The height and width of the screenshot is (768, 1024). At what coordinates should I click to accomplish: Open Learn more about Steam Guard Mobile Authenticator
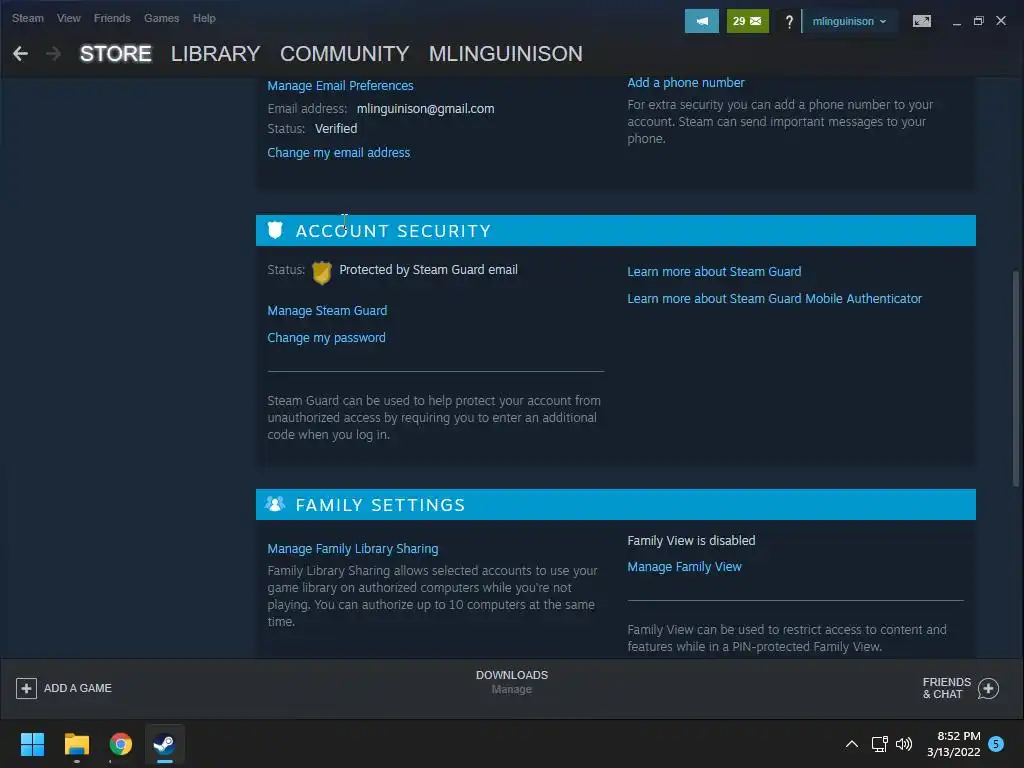tap(775, 298)
